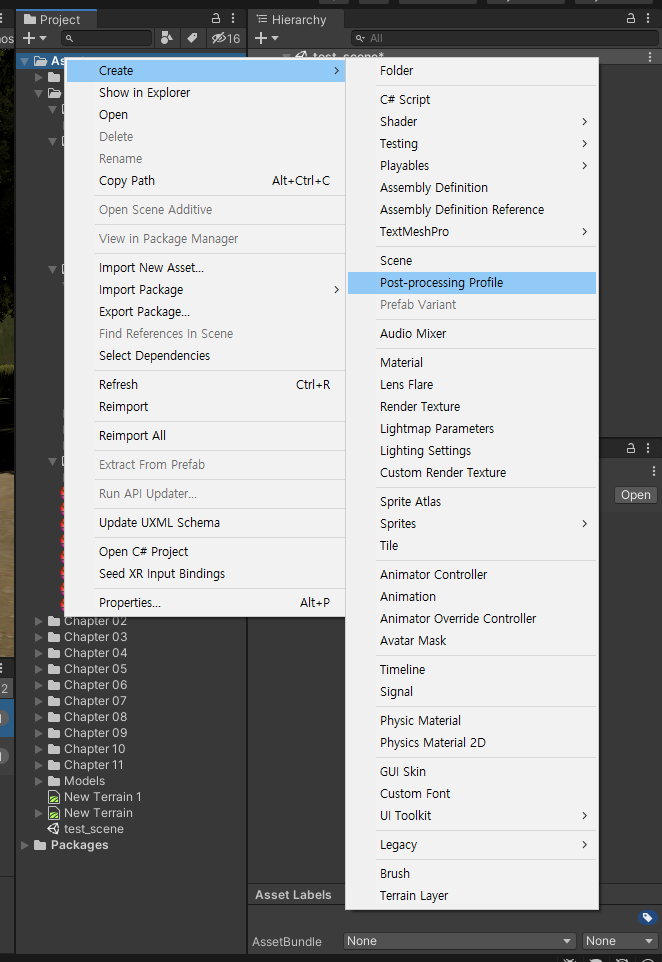Select Scene in the Create submenu

(x=472, y=260)
